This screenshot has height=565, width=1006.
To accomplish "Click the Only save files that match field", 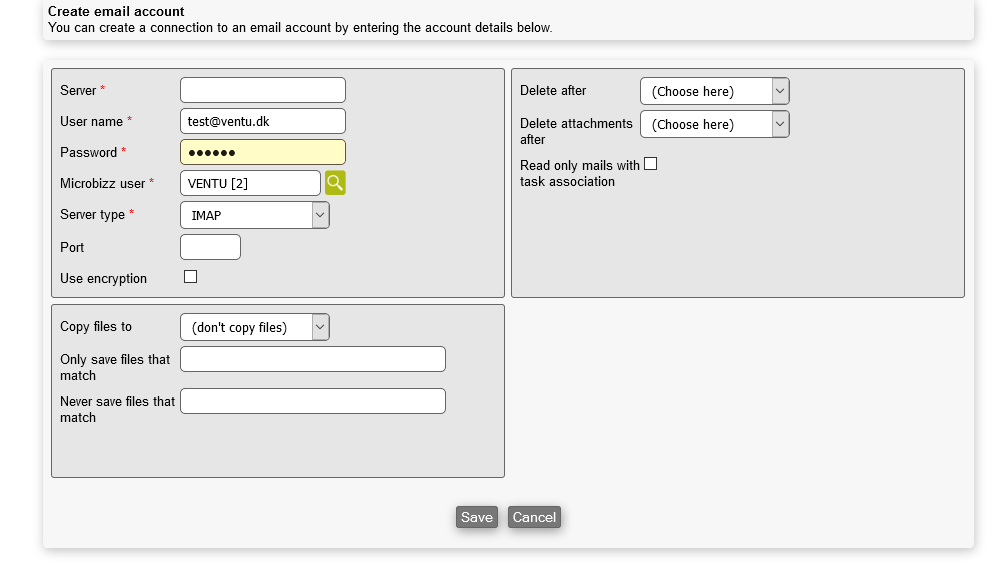I will click(312, 359).
